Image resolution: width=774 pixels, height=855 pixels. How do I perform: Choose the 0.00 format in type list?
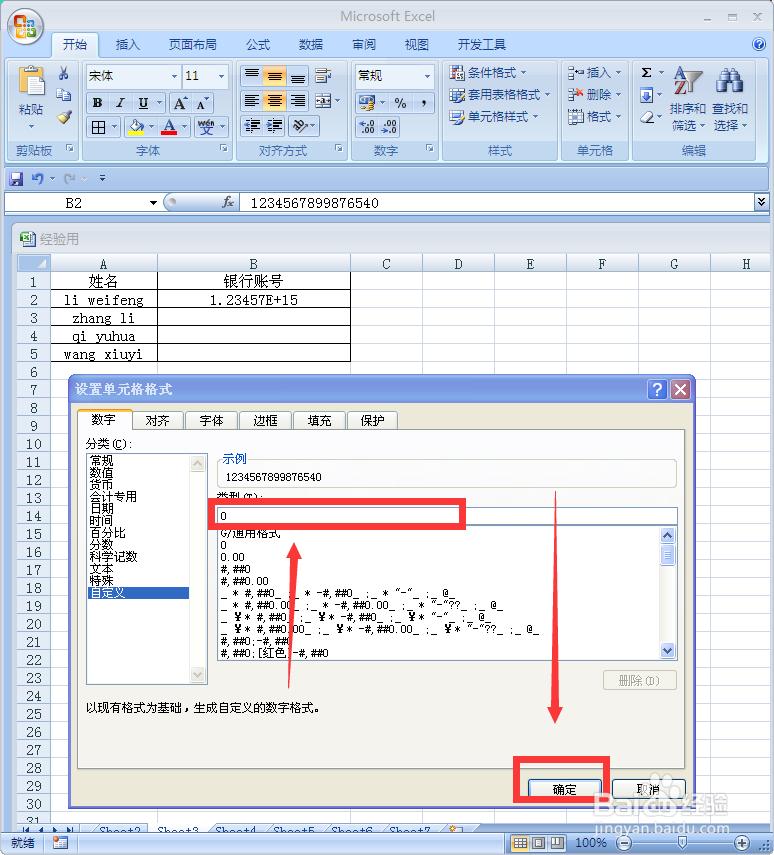click(232, 557)
